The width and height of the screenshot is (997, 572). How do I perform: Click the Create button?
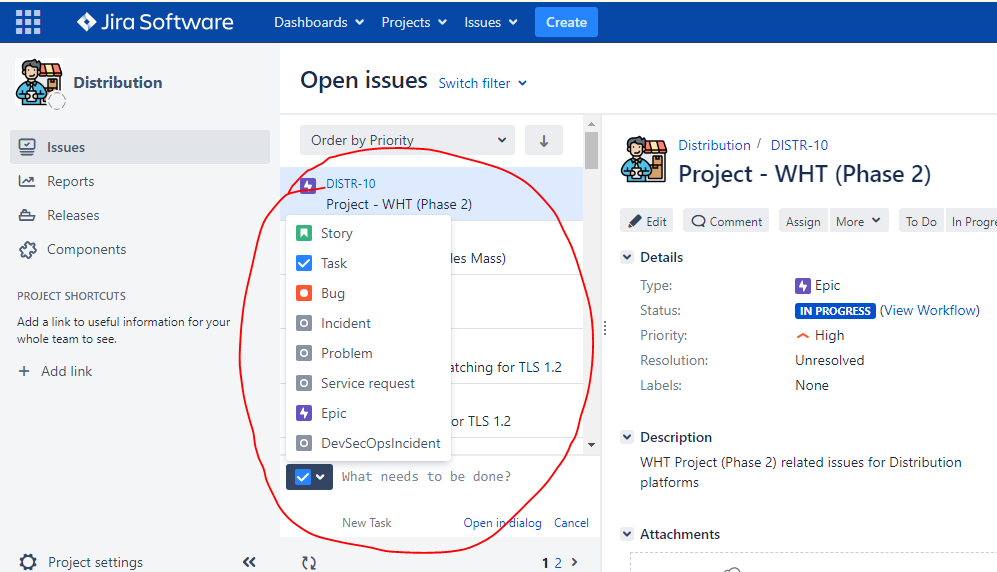(x=566, y=22)
